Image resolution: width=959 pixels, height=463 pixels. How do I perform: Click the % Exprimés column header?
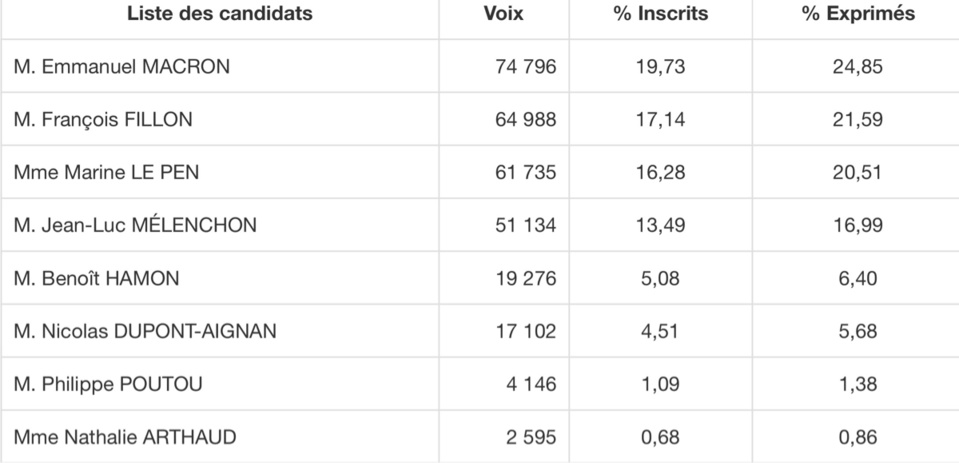pos(857,14)
